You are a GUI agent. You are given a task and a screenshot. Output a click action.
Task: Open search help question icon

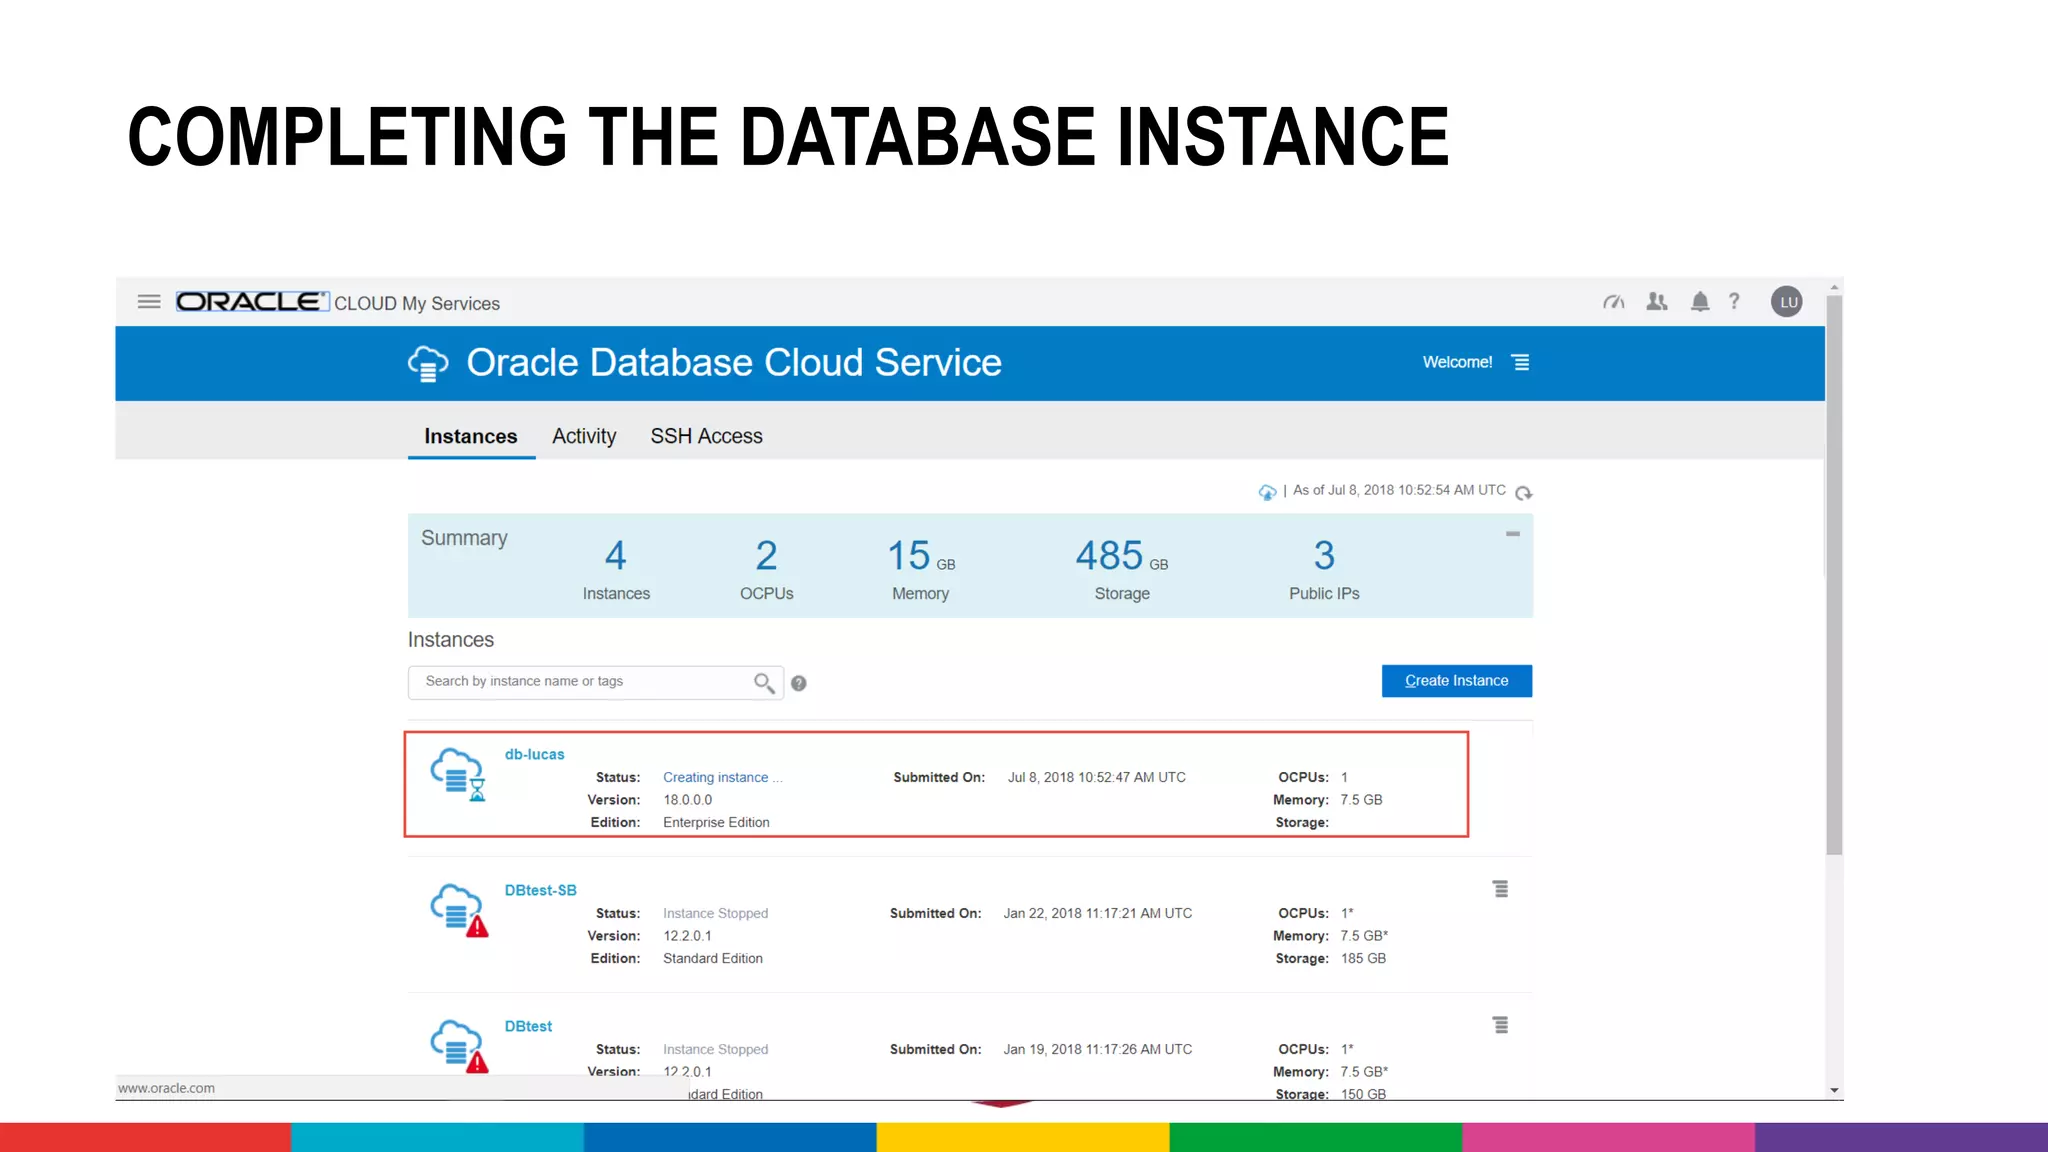pyautogui.click(x=798, y=683)
